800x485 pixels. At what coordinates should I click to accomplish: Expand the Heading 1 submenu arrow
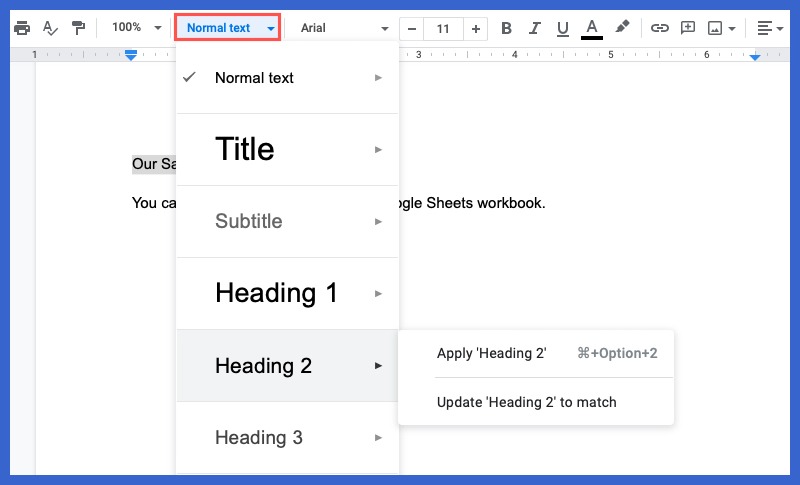point(378,293)
